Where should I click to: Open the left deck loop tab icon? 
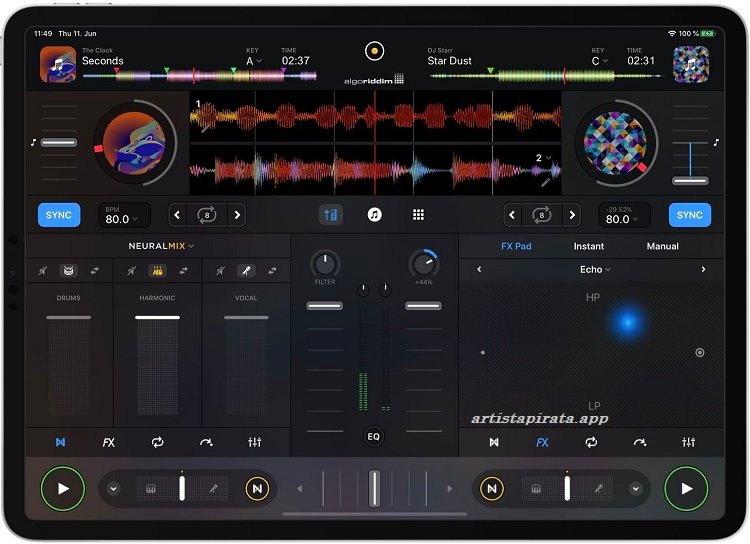point(157,442)
